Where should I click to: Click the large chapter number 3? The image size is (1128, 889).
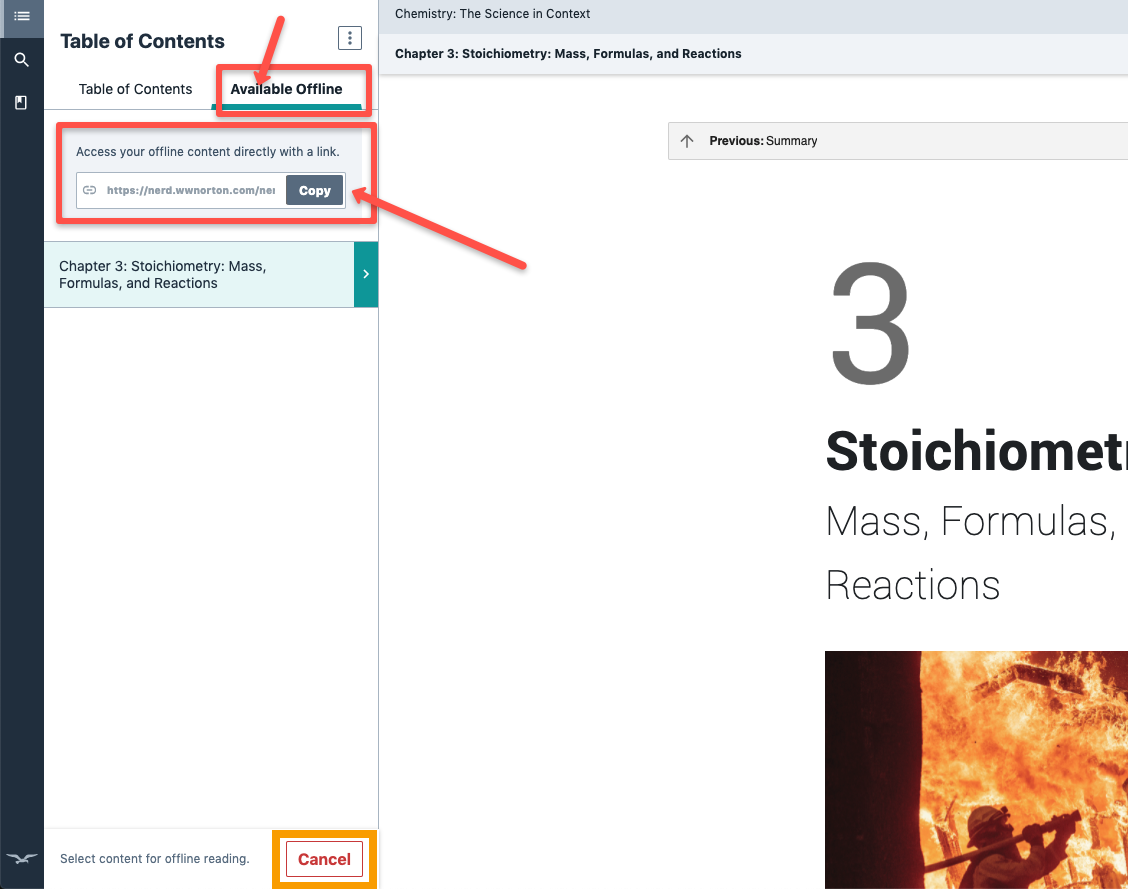click(870, 323)
